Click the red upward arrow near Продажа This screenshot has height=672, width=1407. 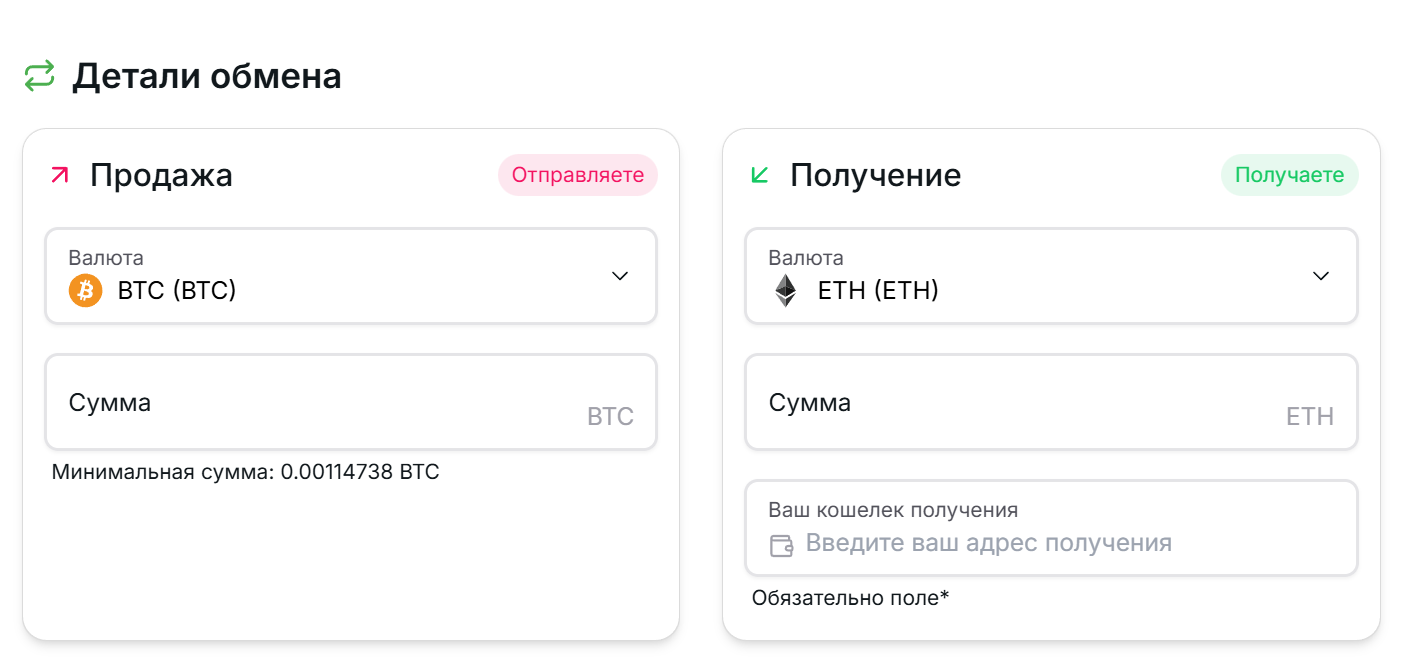(61, 173)
